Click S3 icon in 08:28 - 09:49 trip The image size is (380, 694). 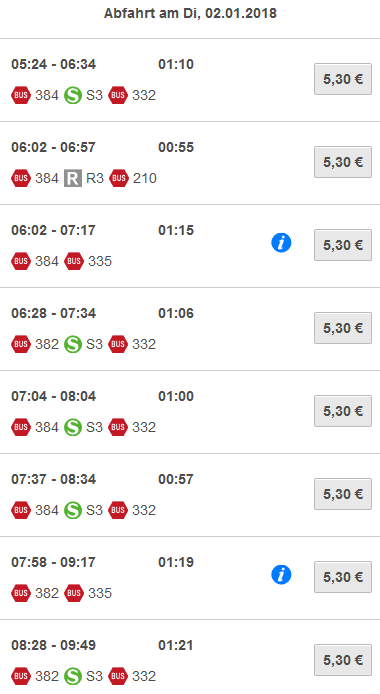click(73, 676)
